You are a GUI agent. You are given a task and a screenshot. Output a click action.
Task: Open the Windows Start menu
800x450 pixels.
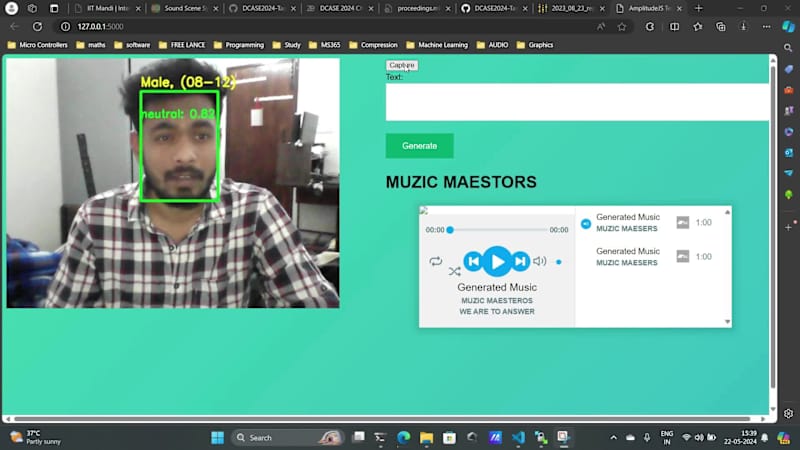coord(217,438)
